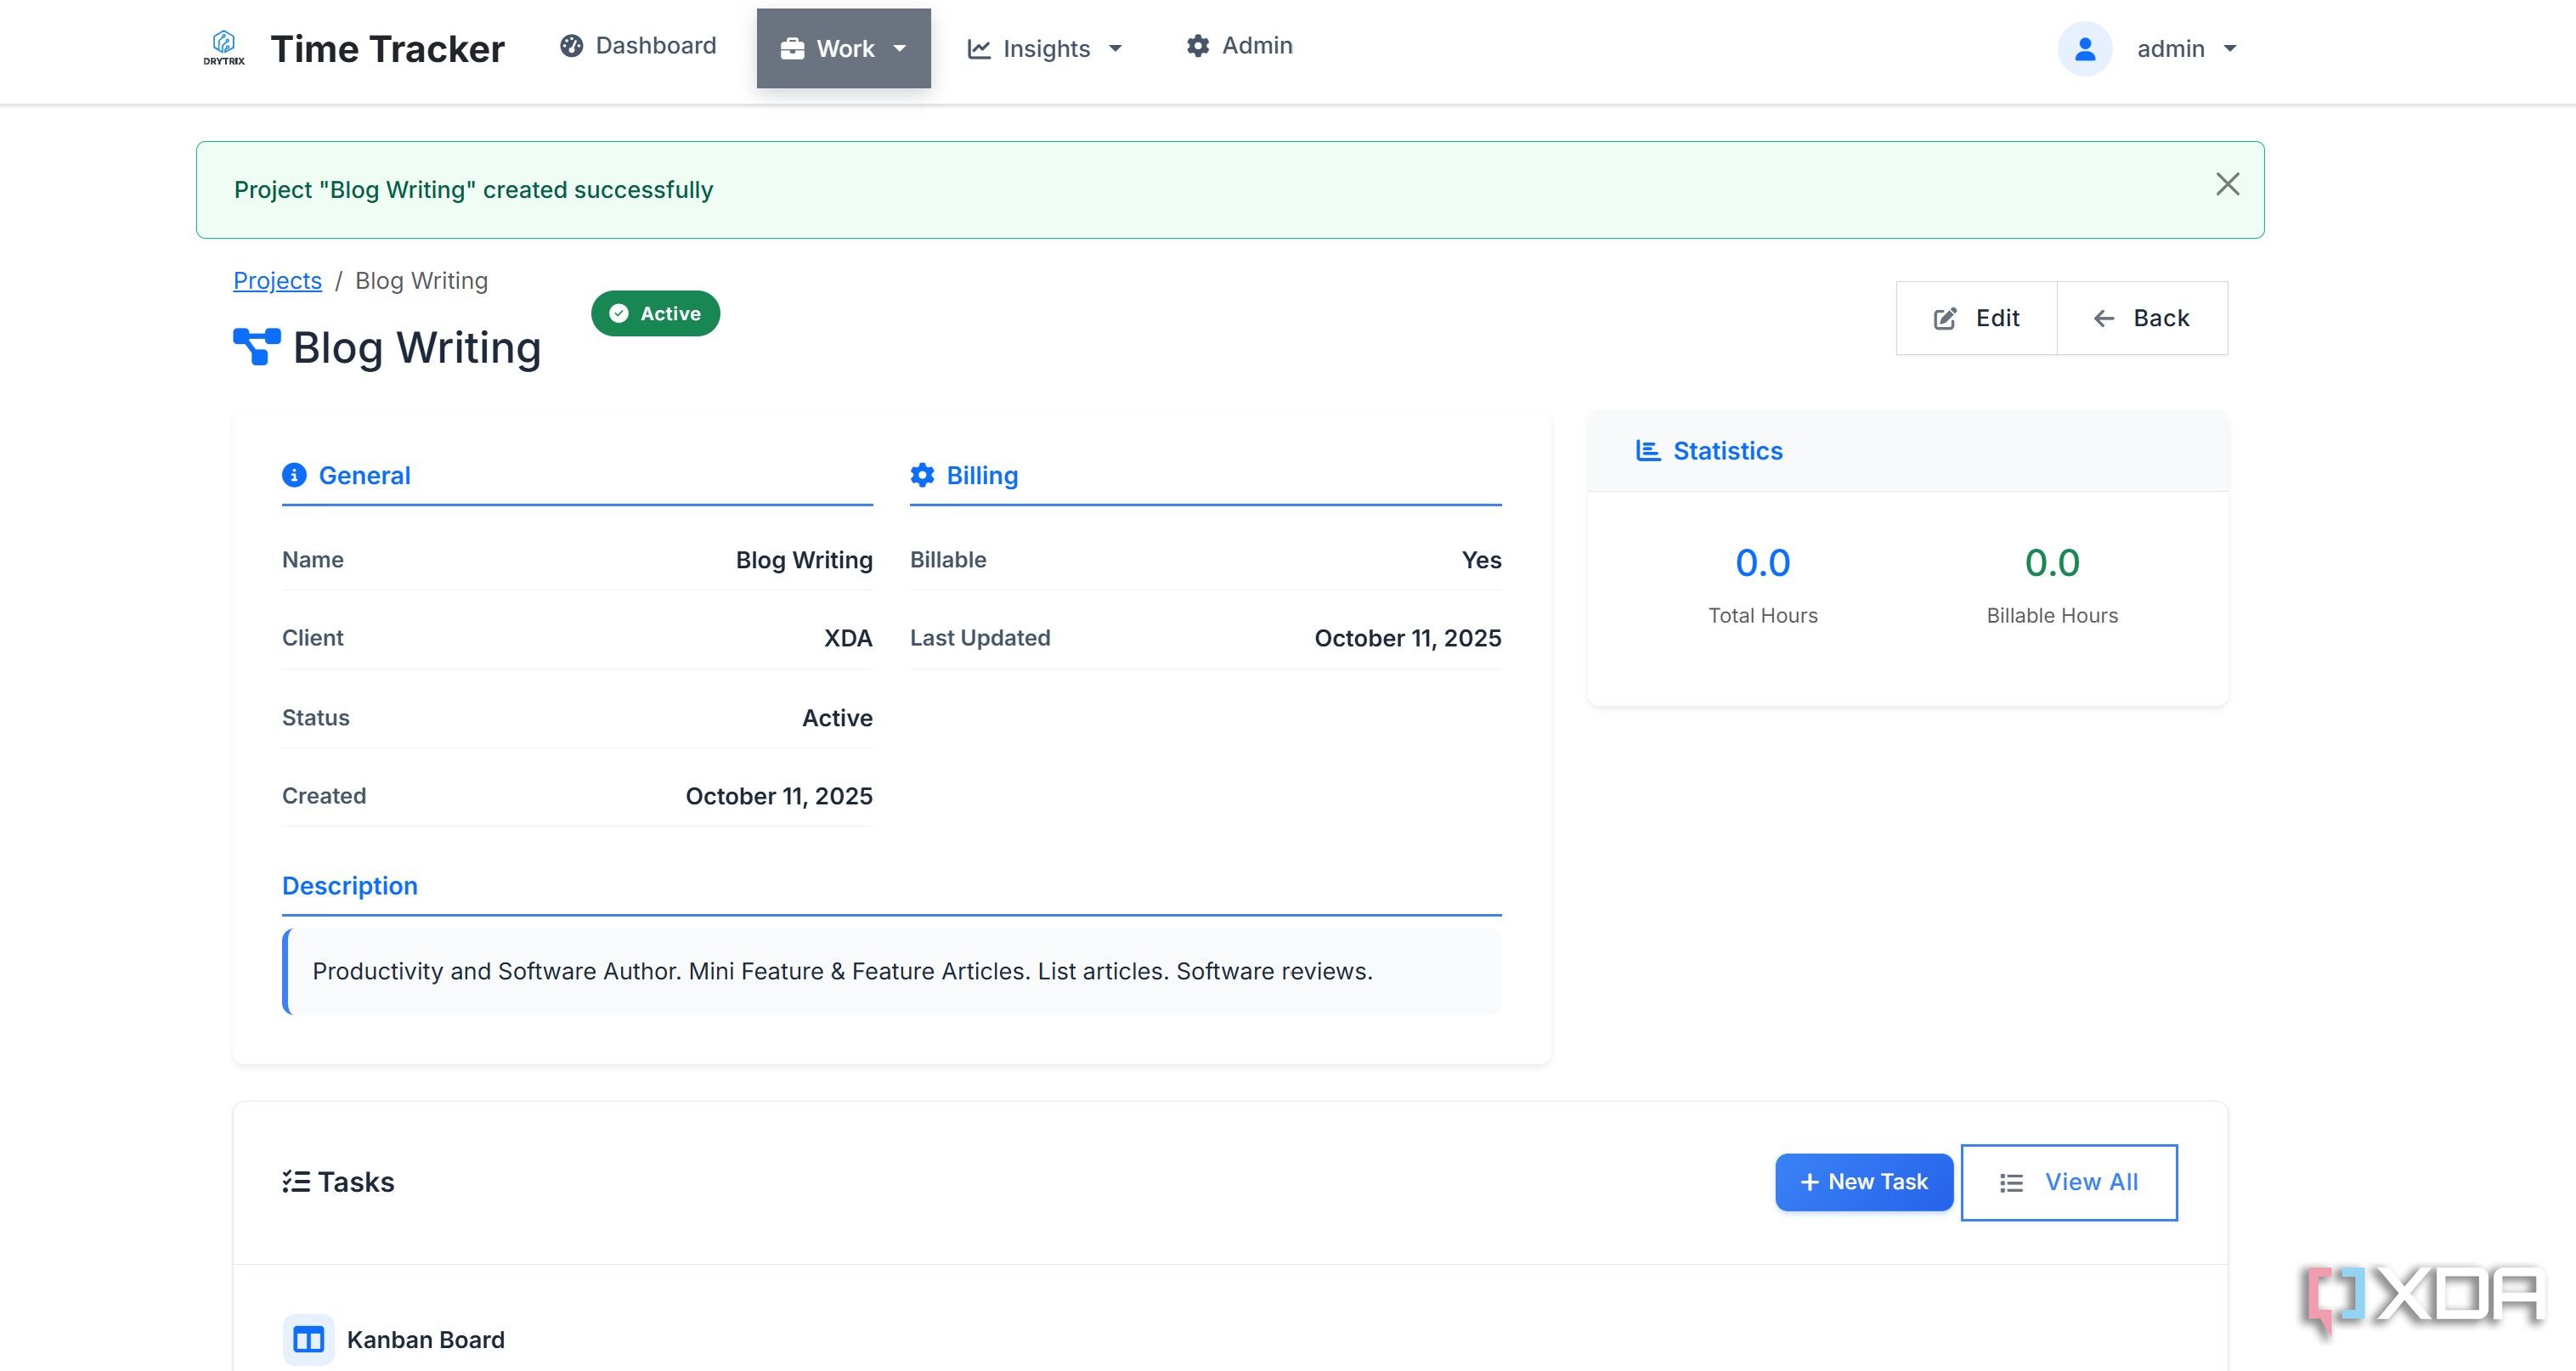Click the admin user avatar icon
The height and width of the screenshot is (1371, 2576).
point(2085,48)
